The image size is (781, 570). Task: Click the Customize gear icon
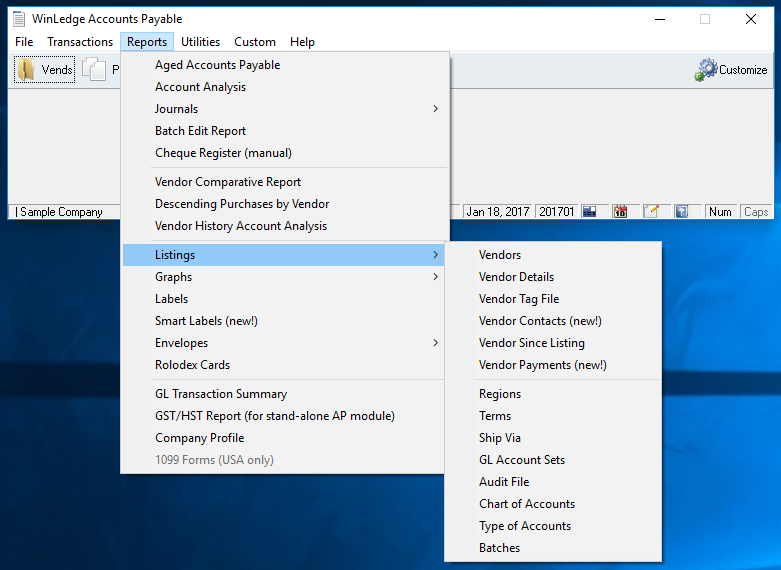pyautogui.click(x=708, y=69)
